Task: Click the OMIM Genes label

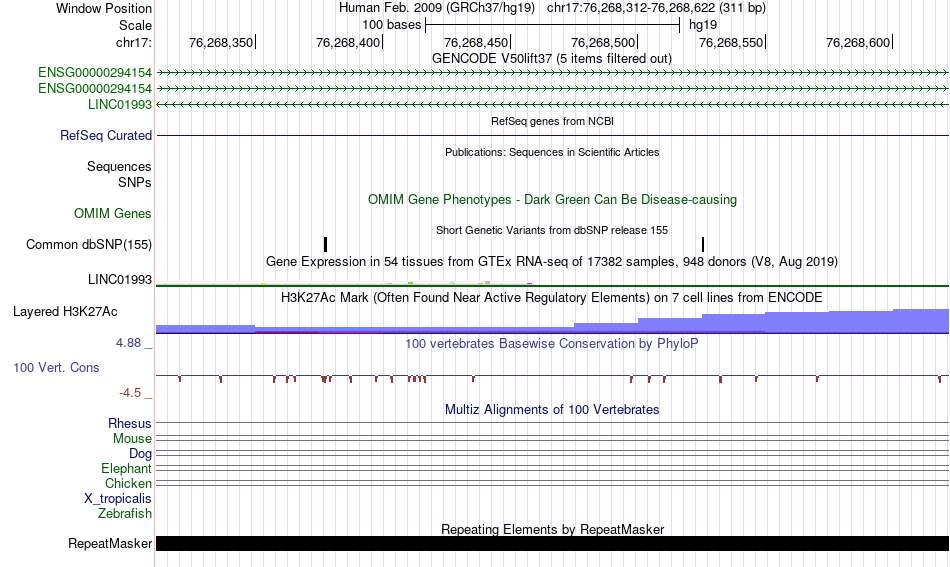Action: click(x=112, y=213)
